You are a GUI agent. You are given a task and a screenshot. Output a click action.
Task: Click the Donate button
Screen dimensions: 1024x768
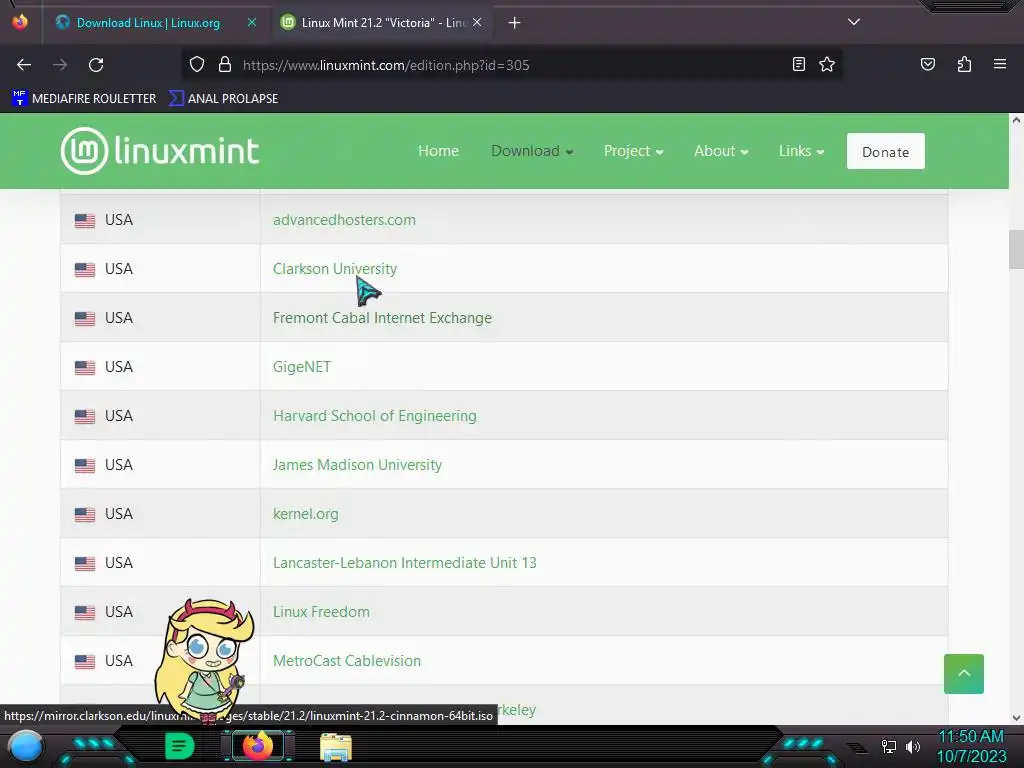[x=886, y=152]
